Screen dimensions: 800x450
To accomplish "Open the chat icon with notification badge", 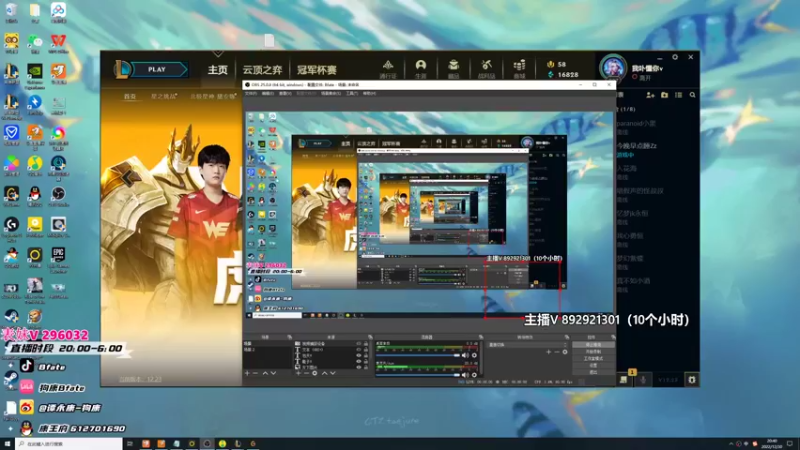I will pyautogui.click(x=623, y=380).
